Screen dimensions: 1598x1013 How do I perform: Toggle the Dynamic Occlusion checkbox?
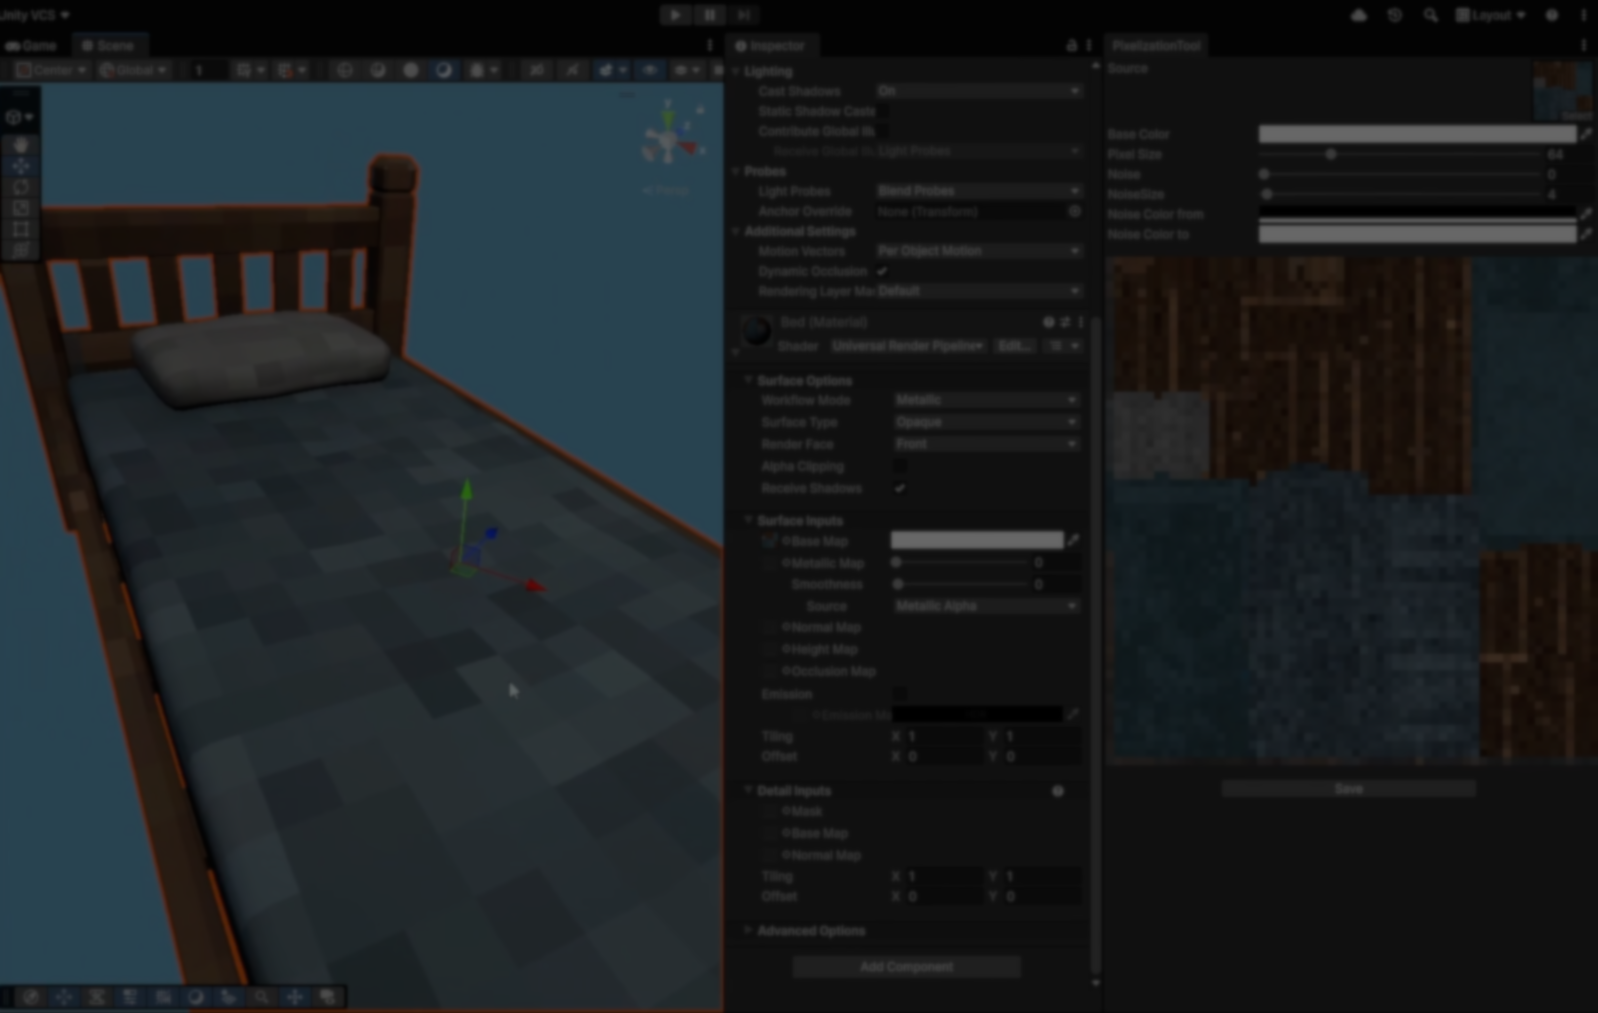click(x=882, y=271)
